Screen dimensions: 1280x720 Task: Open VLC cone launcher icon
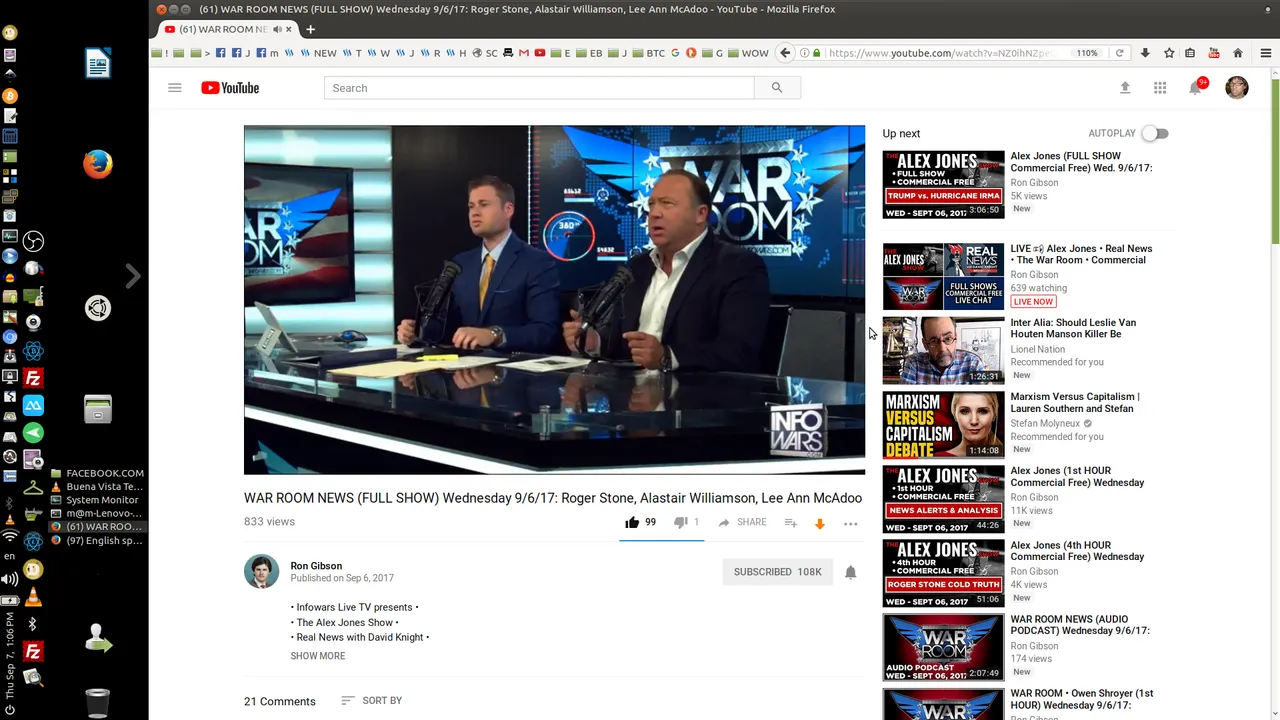tap(33, 598)
